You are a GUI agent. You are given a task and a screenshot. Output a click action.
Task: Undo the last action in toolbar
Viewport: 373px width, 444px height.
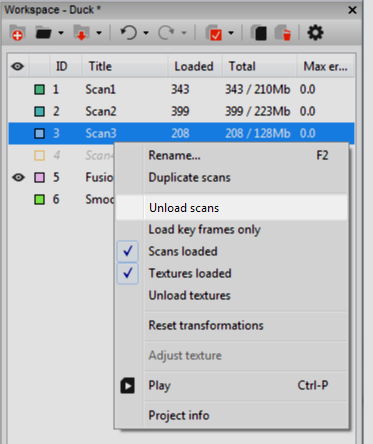tap(128, 33)
